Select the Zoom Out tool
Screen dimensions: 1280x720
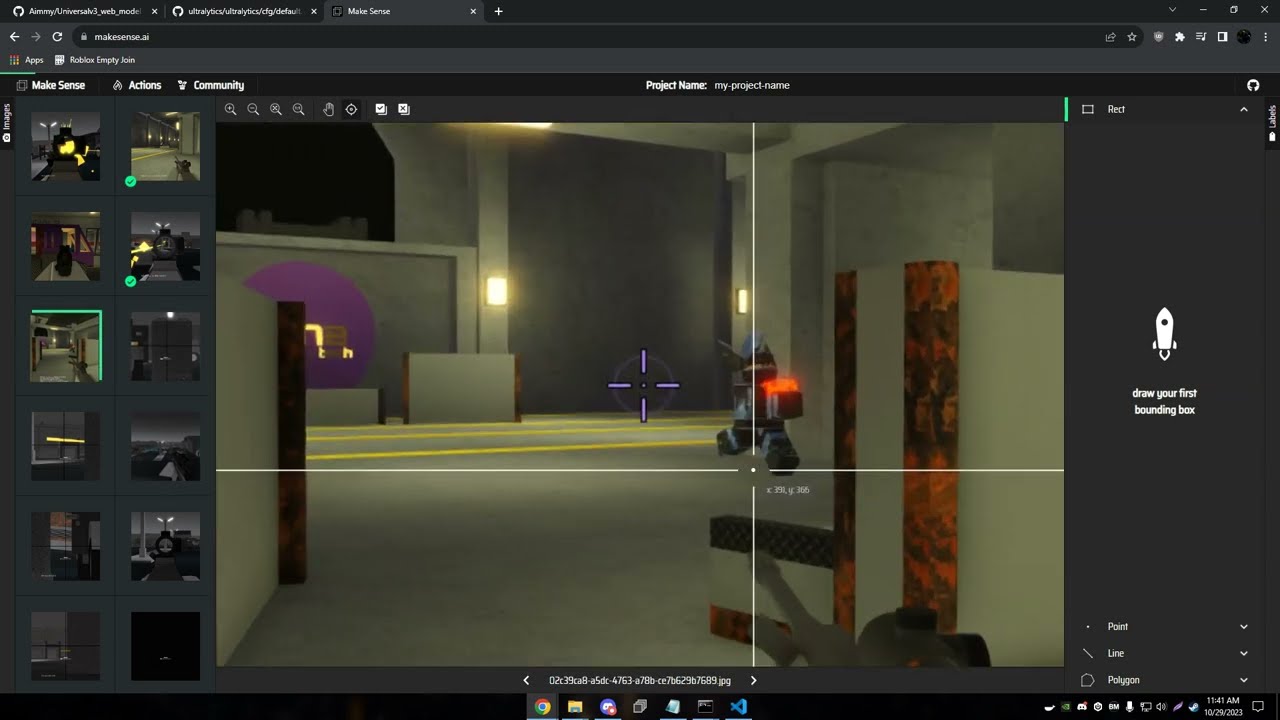[x=253, y=109]
